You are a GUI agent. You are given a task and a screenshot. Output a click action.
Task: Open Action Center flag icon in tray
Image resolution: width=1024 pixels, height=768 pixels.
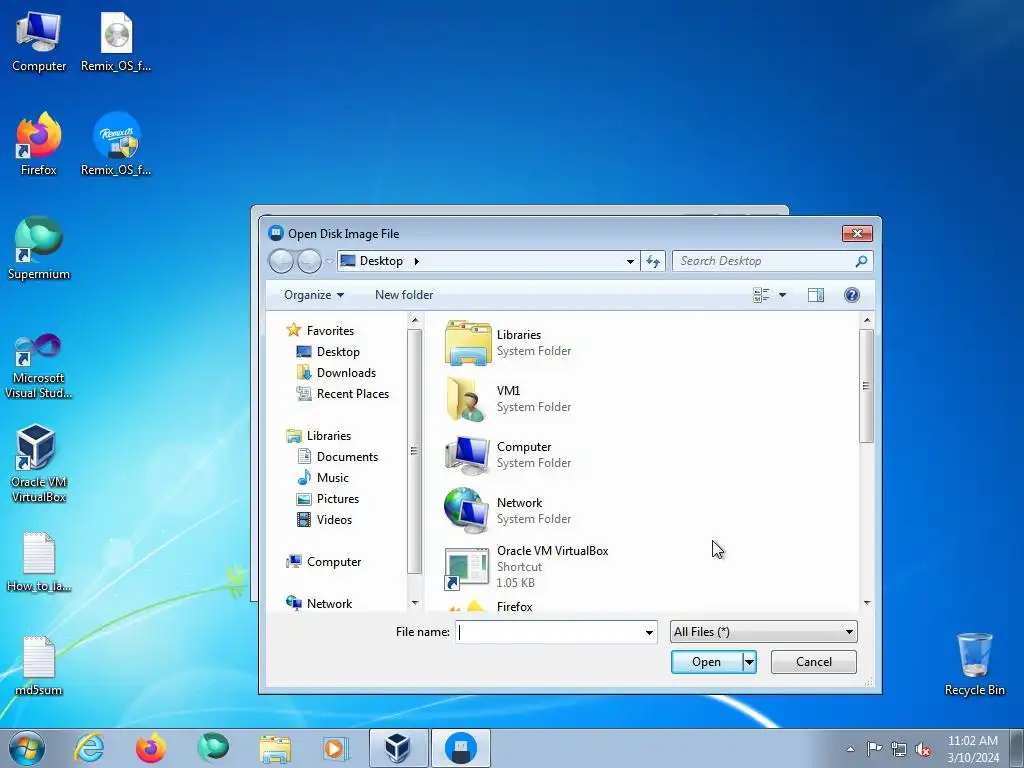[874, 748]
